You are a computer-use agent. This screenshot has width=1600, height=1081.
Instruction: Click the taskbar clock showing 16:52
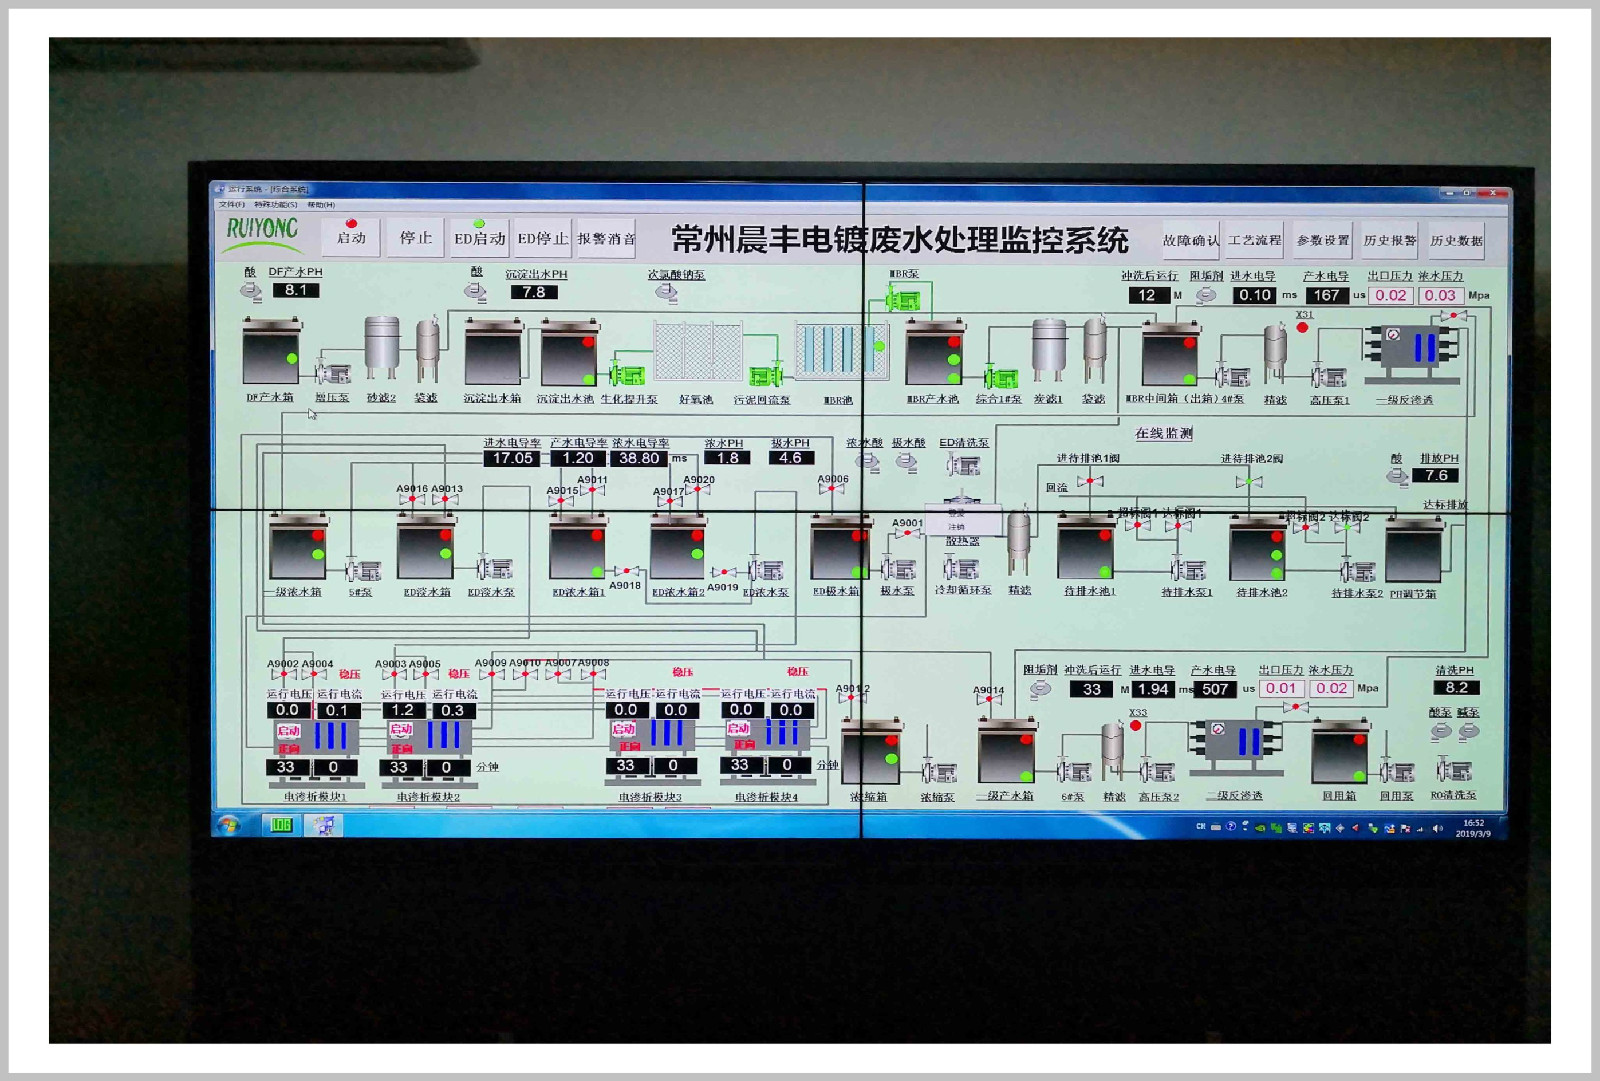[x=1473, y=828]
